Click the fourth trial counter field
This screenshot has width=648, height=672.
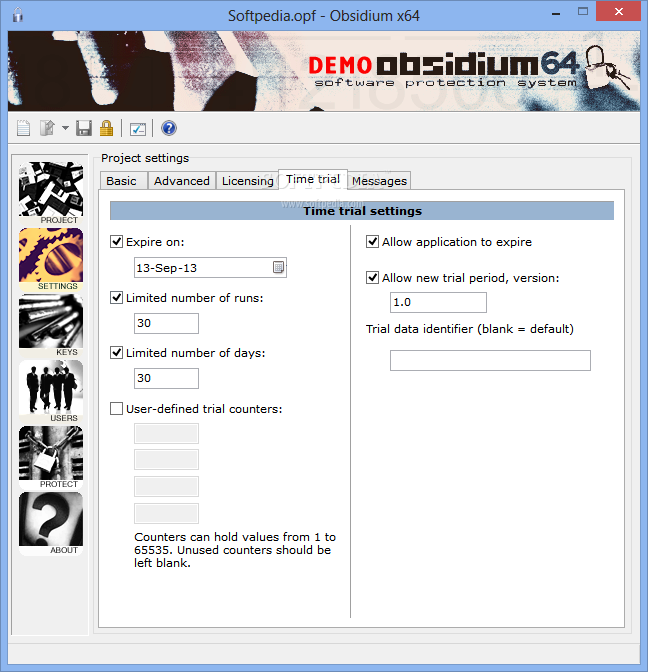166,513
